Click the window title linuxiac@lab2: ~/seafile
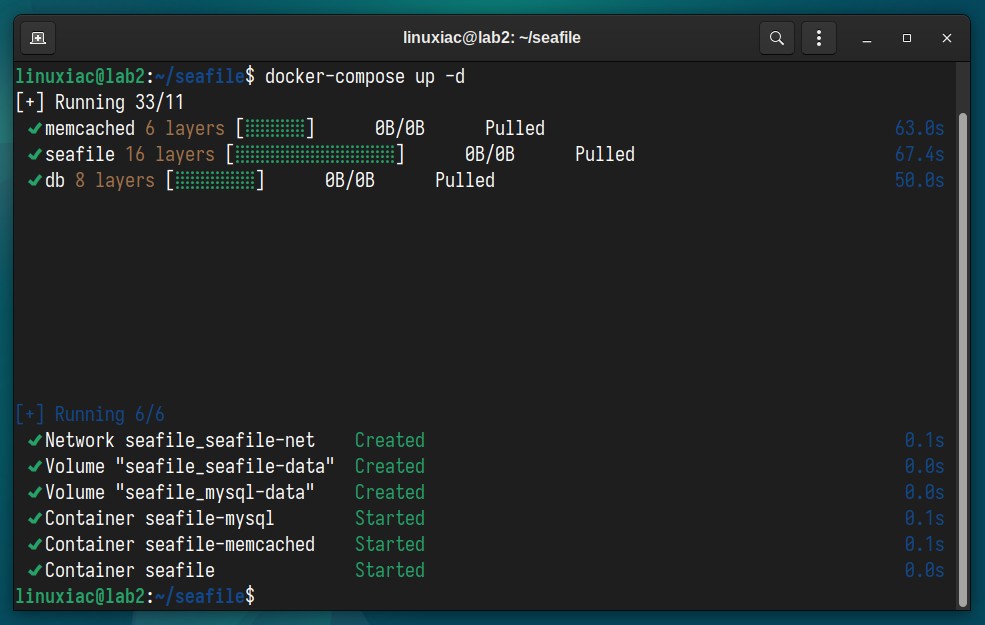The width and height of the screenshot is (985, 625). point(491,38)
